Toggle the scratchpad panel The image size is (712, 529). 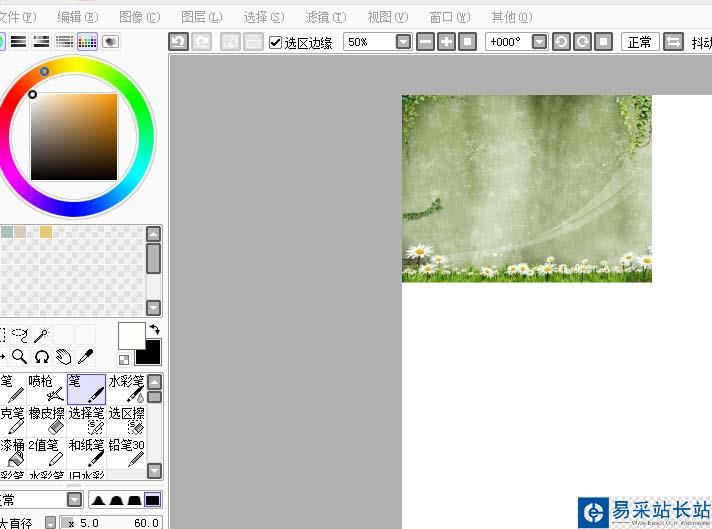[110, 42]
